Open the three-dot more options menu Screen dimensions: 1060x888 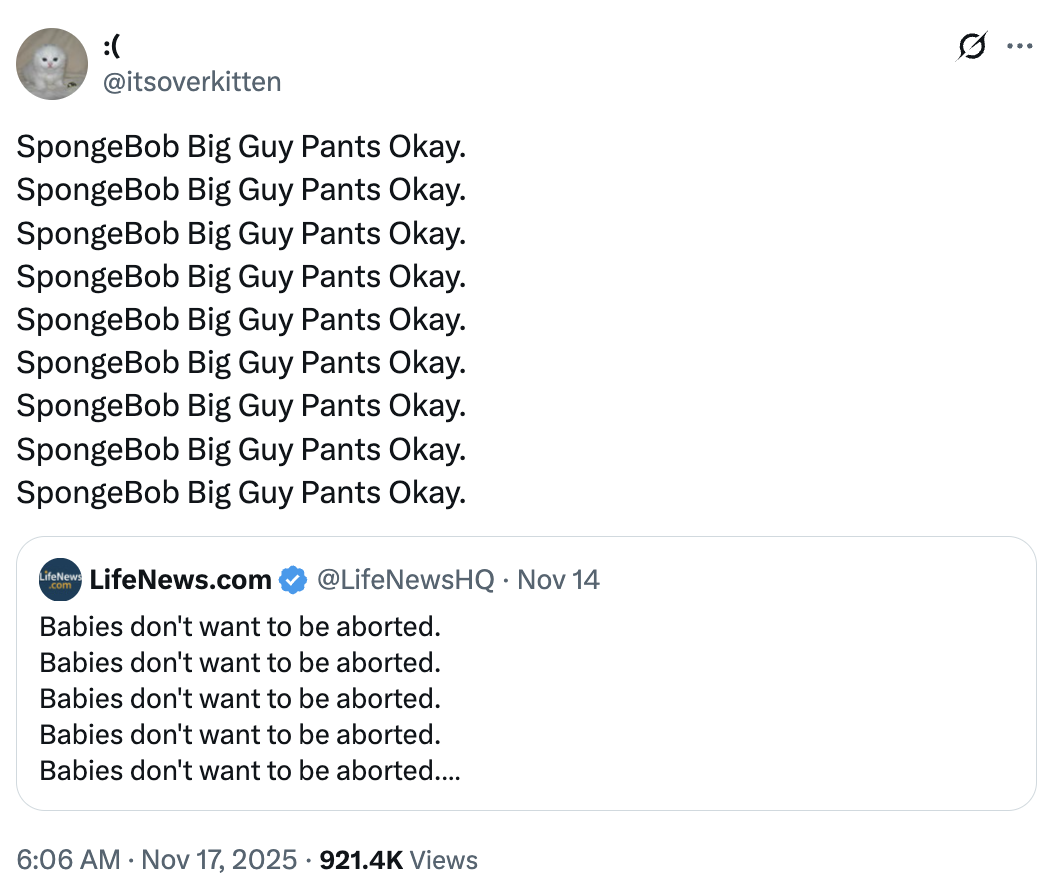tap(1019, 46)
